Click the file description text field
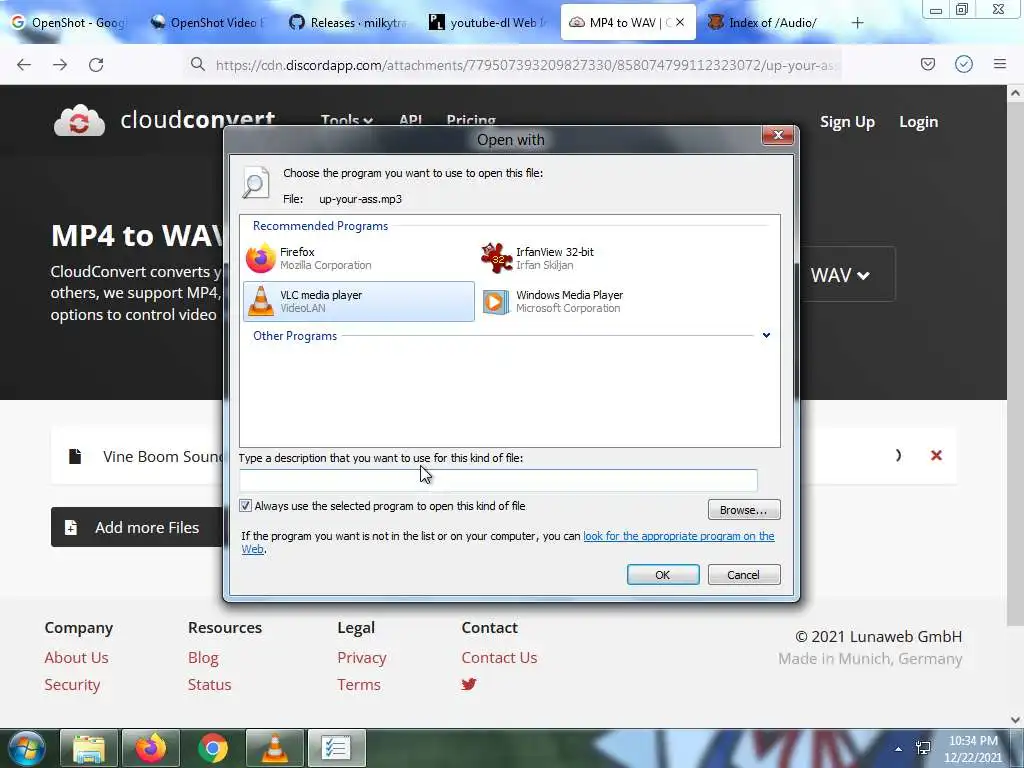The image size is (1024, 768). tap(498, 480)
